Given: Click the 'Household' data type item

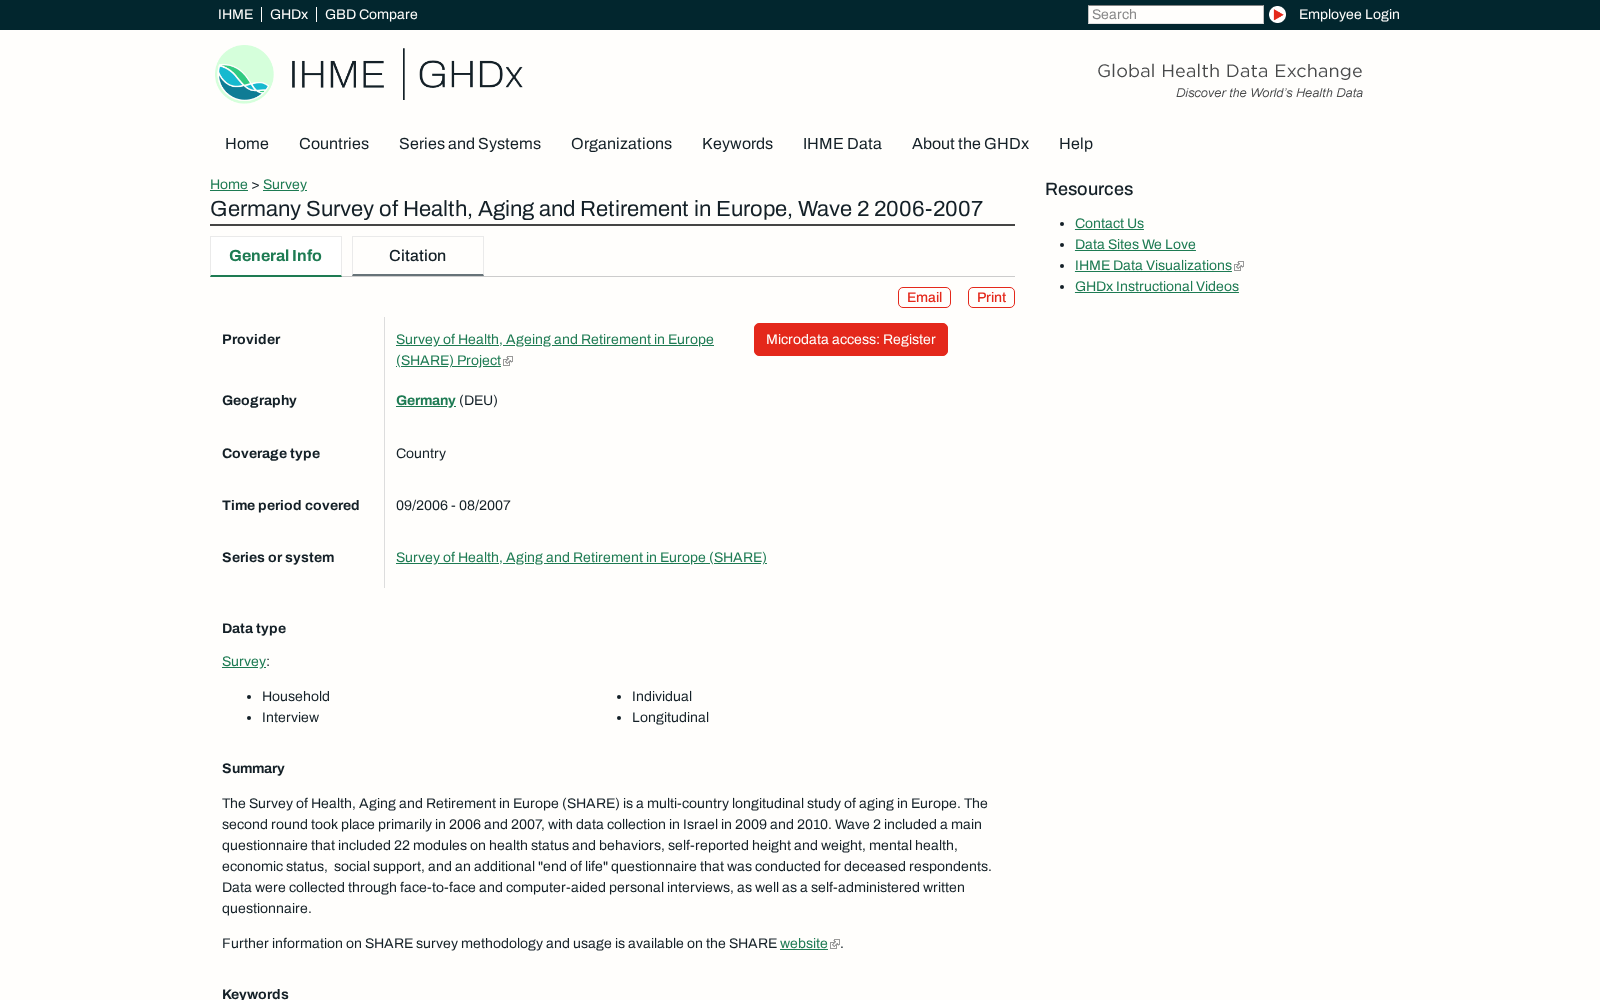Looking at the screenshot, I should point(296,696).
